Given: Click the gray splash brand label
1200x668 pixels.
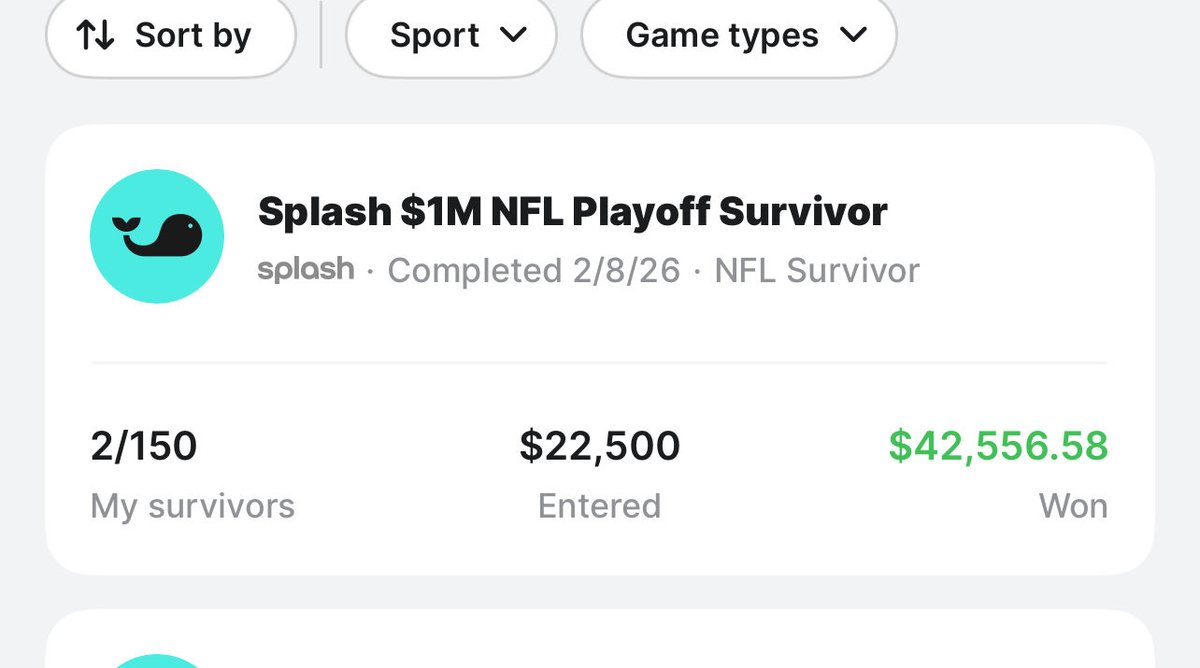Looking at the screenshot, I should [305, 270].
